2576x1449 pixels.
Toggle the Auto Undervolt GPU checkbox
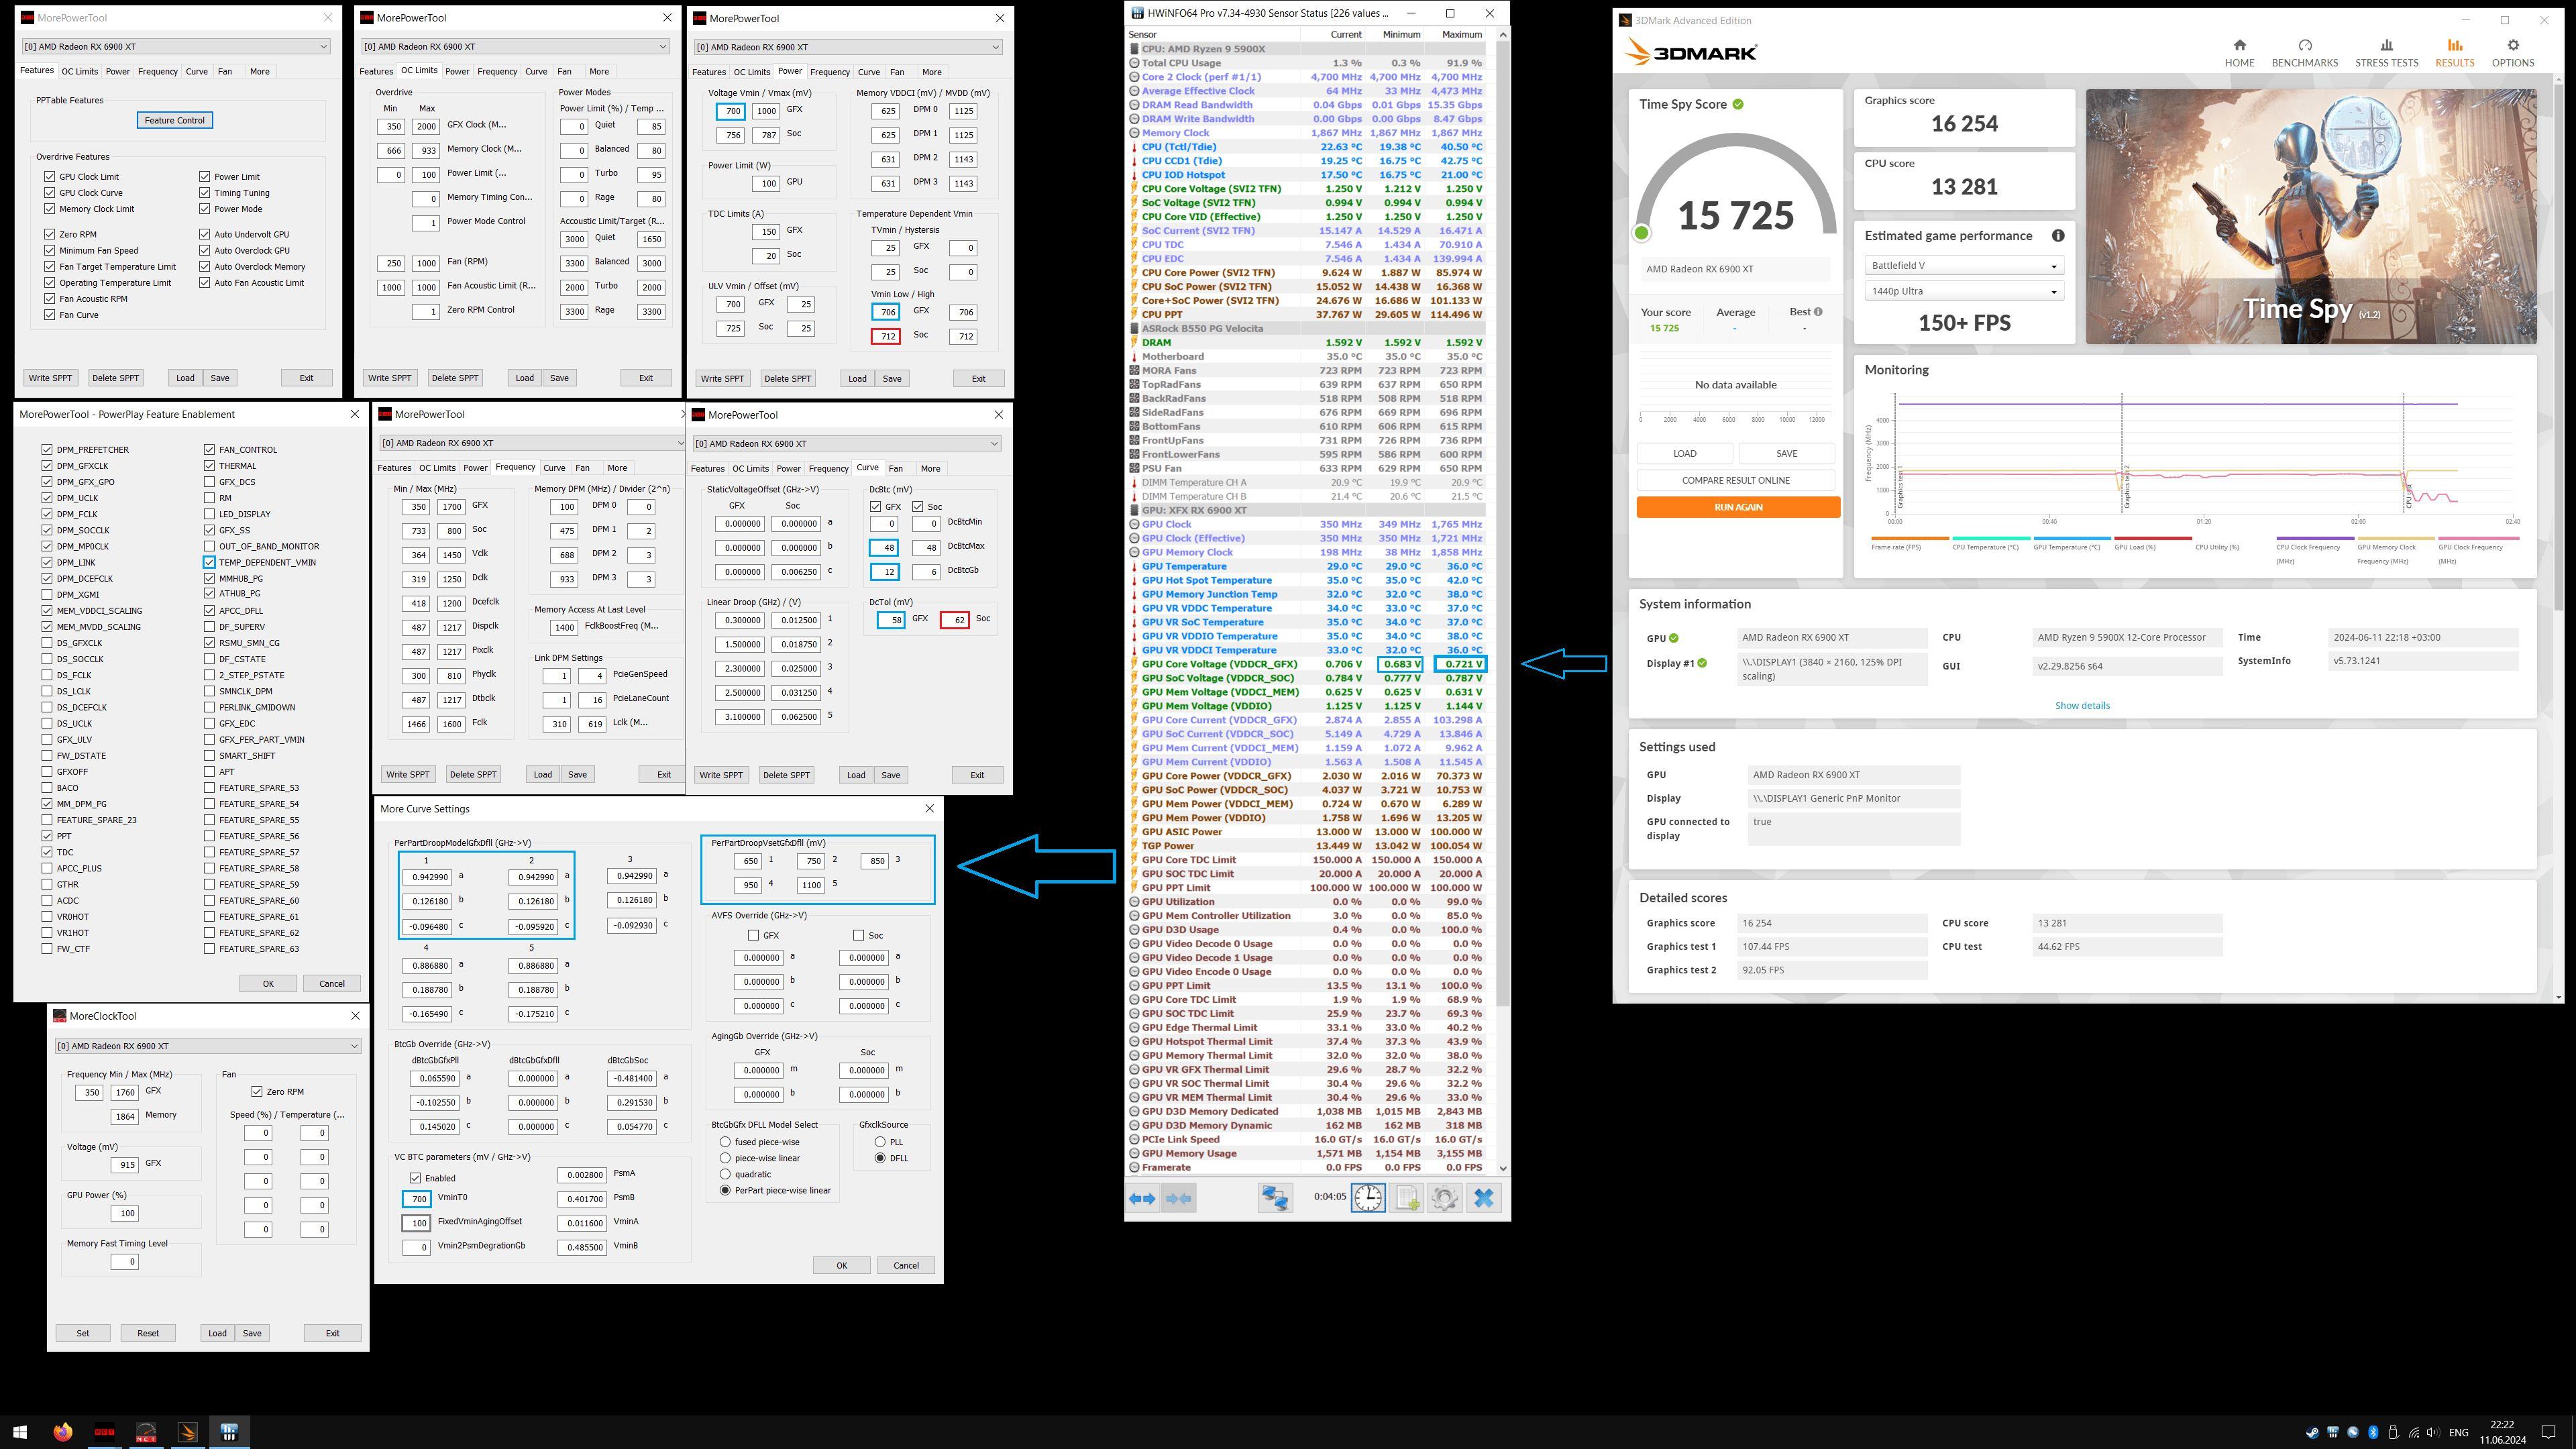pos(205,234)
